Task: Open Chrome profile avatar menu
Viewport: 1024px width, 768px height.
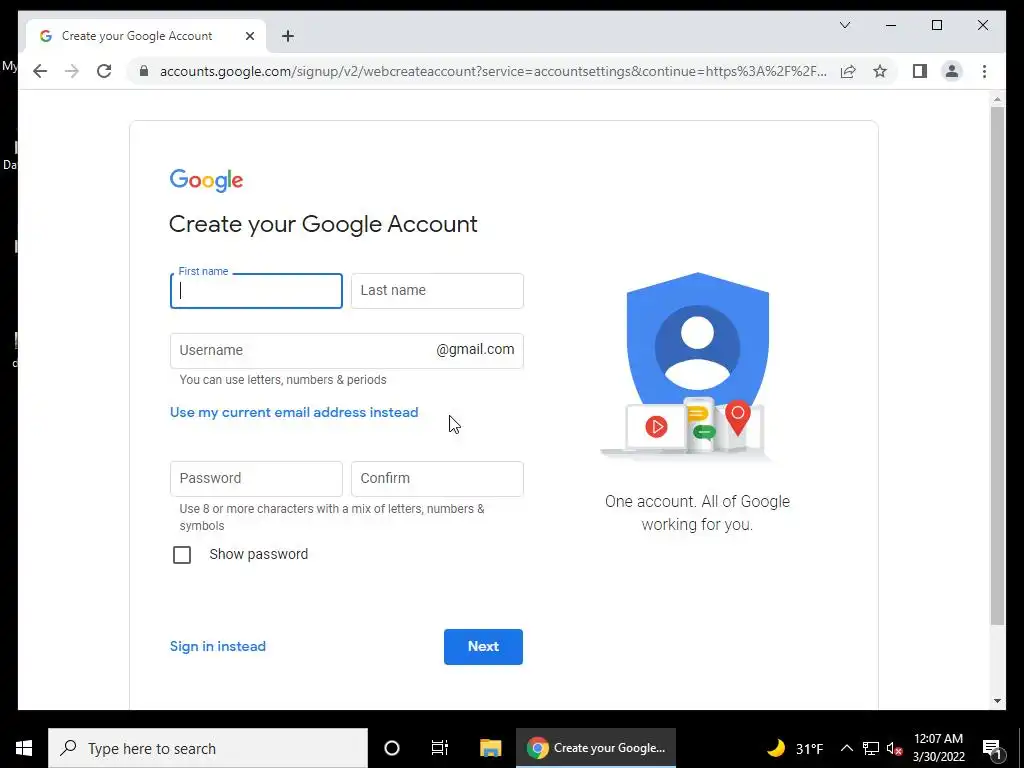Action: (x=952, y=71)
